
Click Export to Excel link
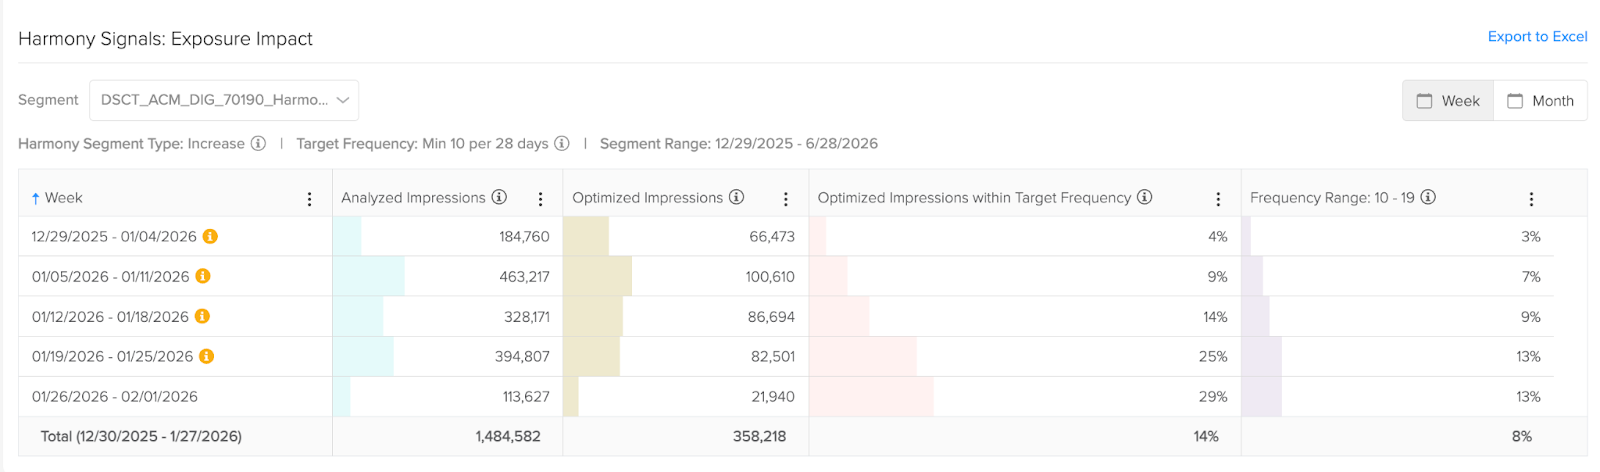[x=1537, y=37]
